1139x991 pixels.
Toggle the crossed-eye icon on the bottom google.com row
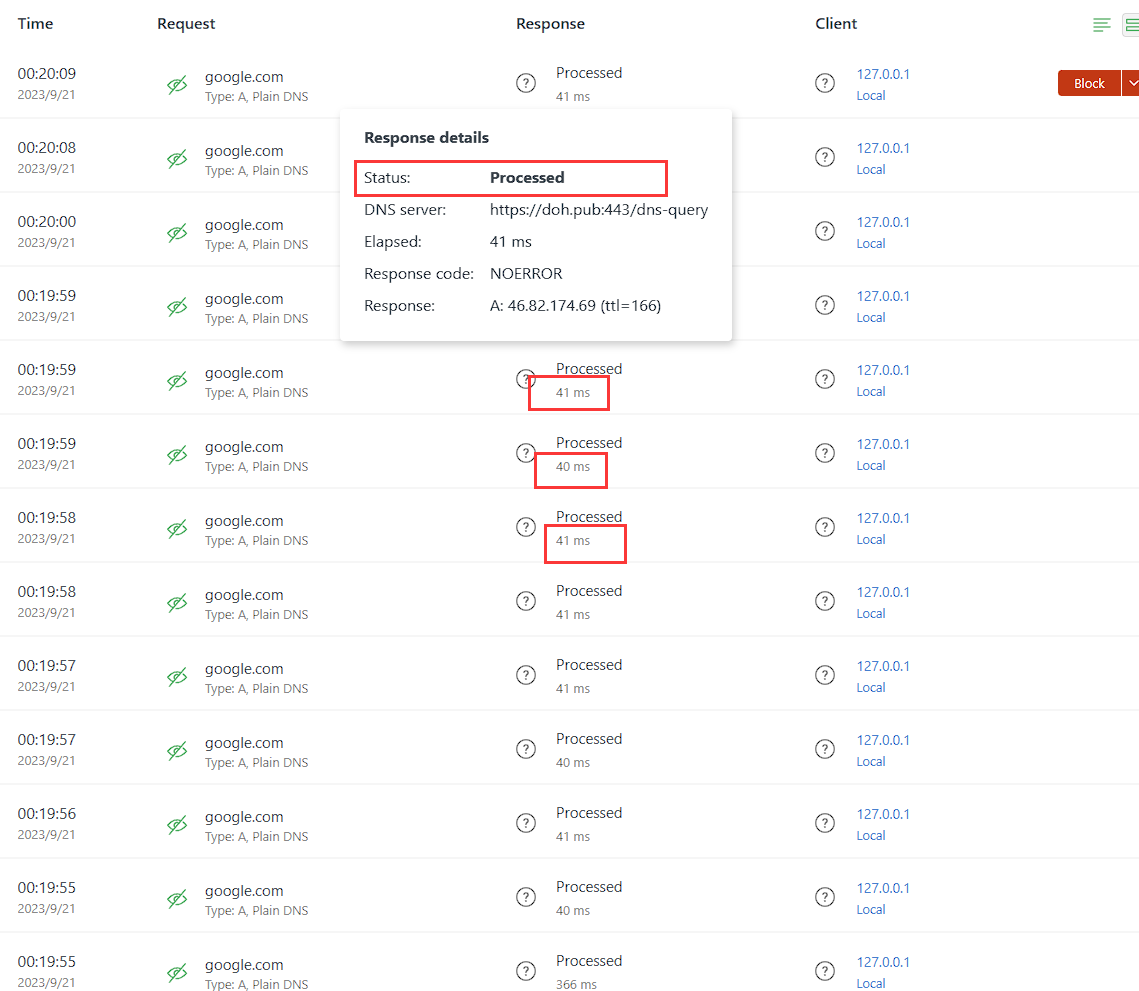coord(177,973)
